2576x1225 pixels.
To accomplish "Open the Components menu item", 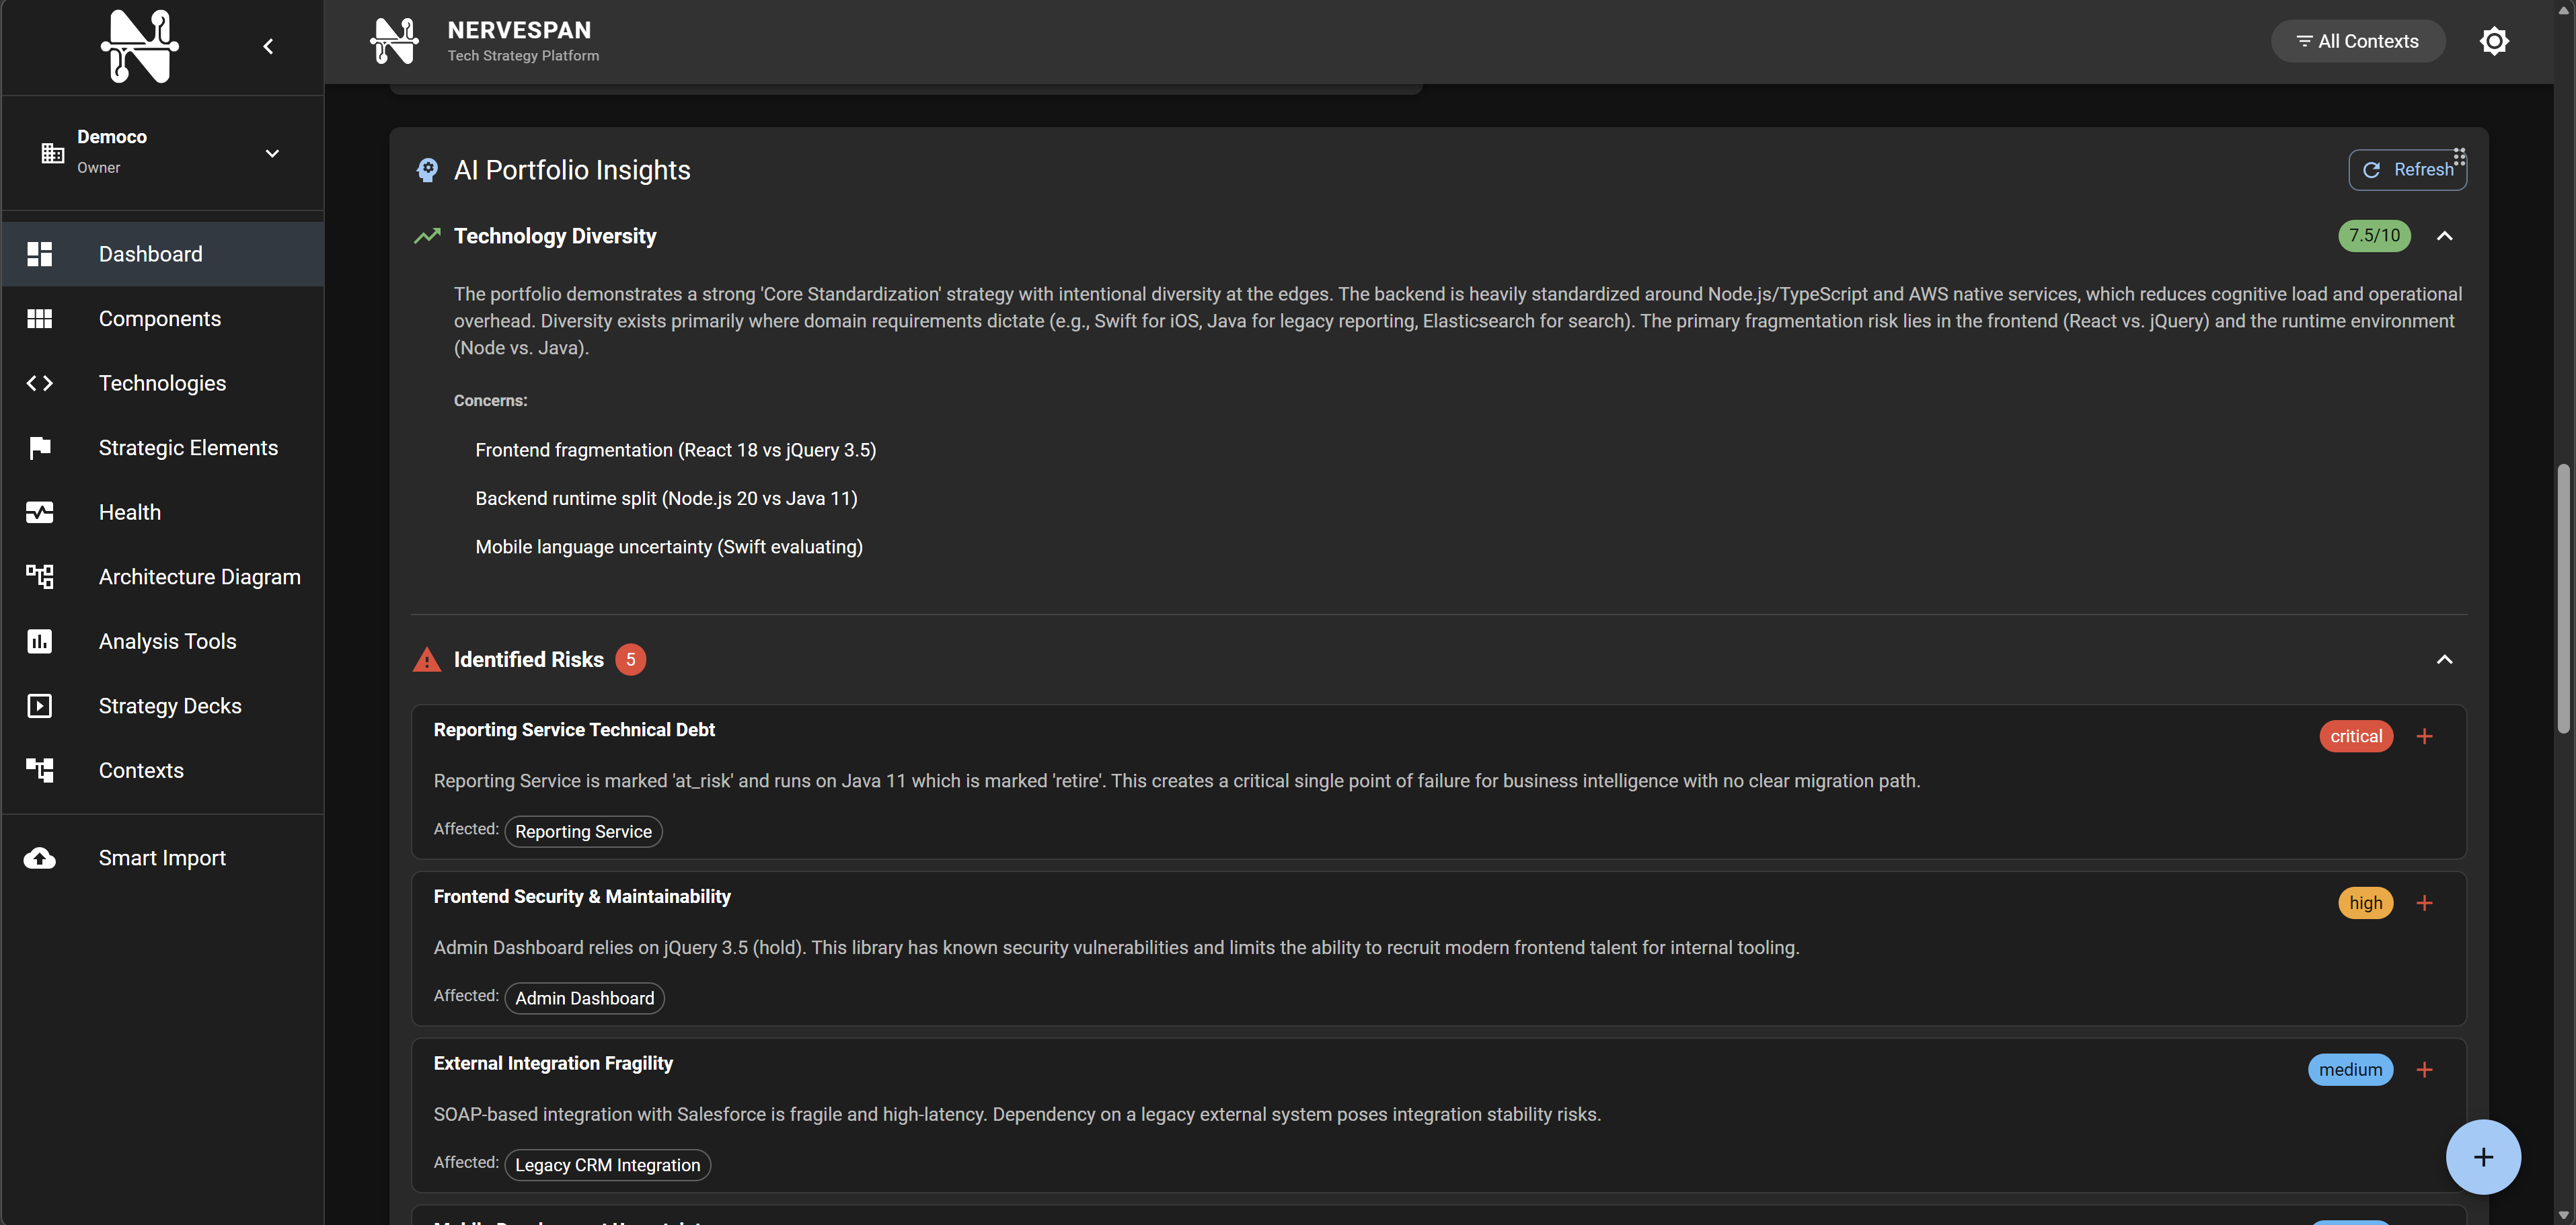I will pos(160,319).
